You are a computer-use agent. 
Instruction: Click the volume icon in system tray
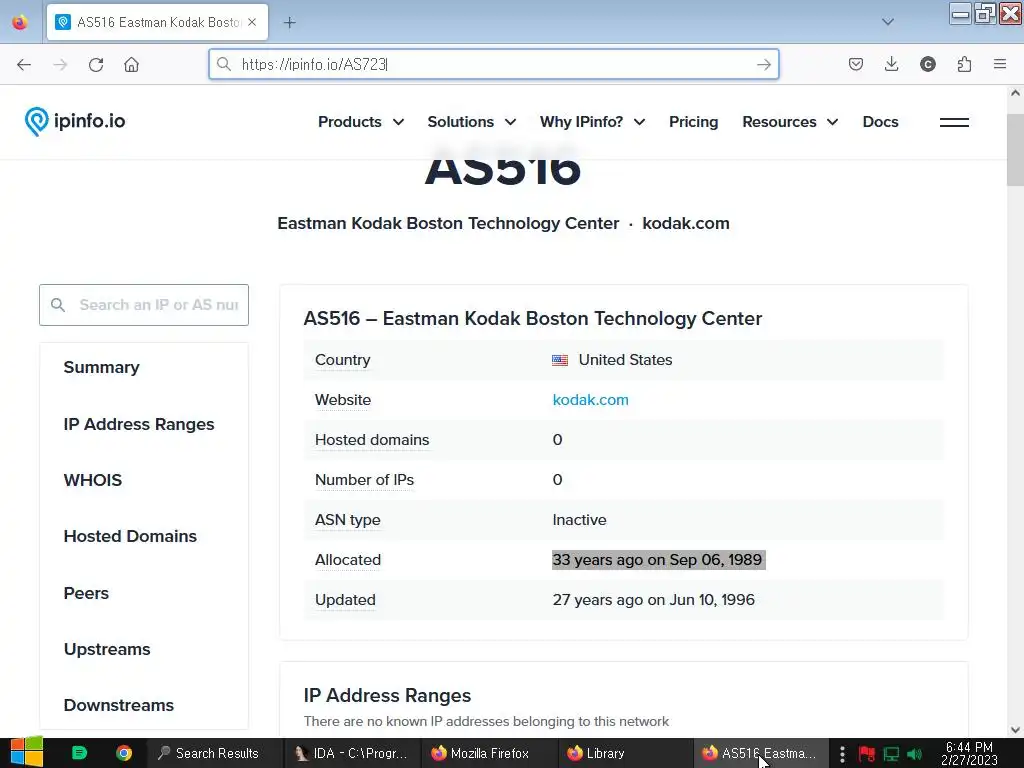point(915,754)
